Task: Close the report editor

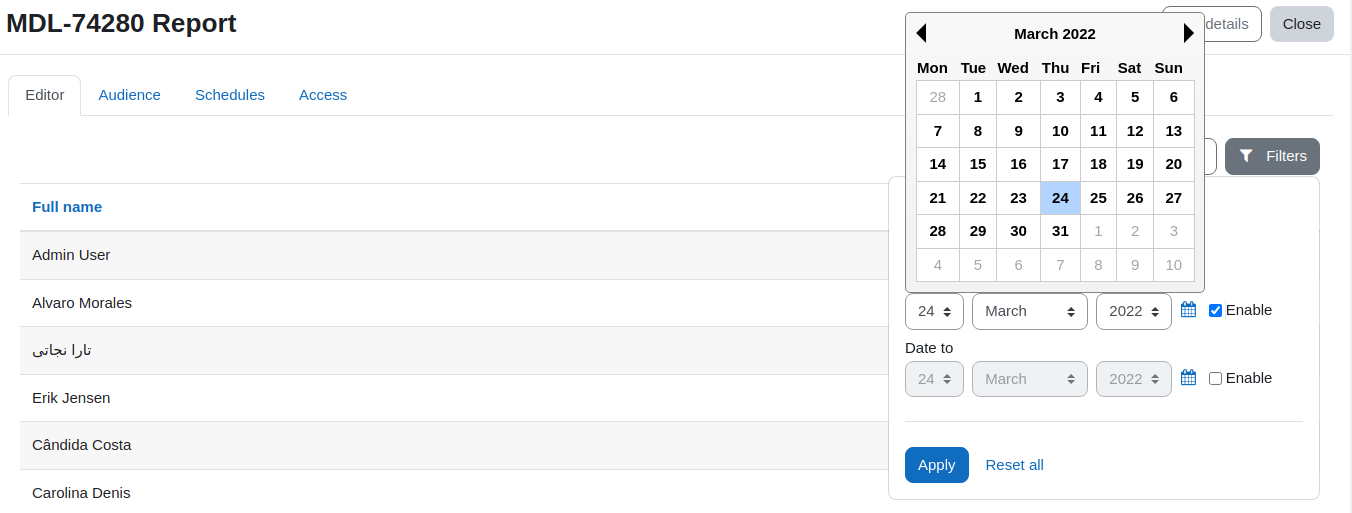Action: (1302, 24)
